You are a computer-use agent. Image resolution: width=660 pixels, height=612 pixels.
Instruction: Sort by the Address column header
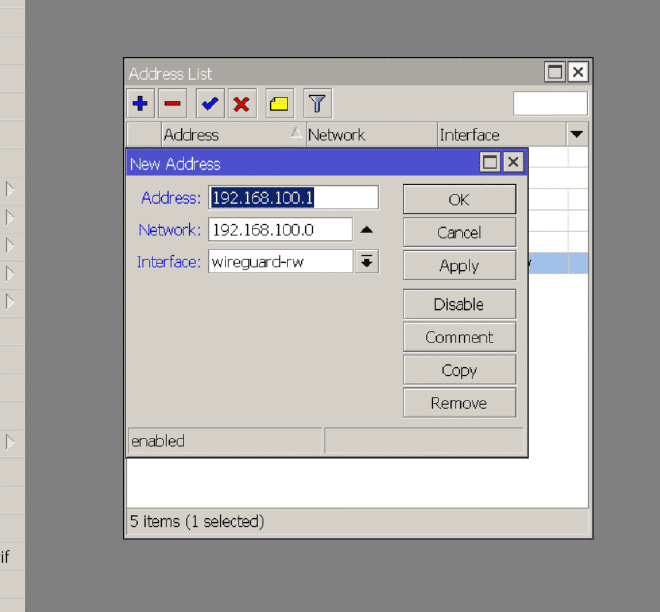click(233, 135)
